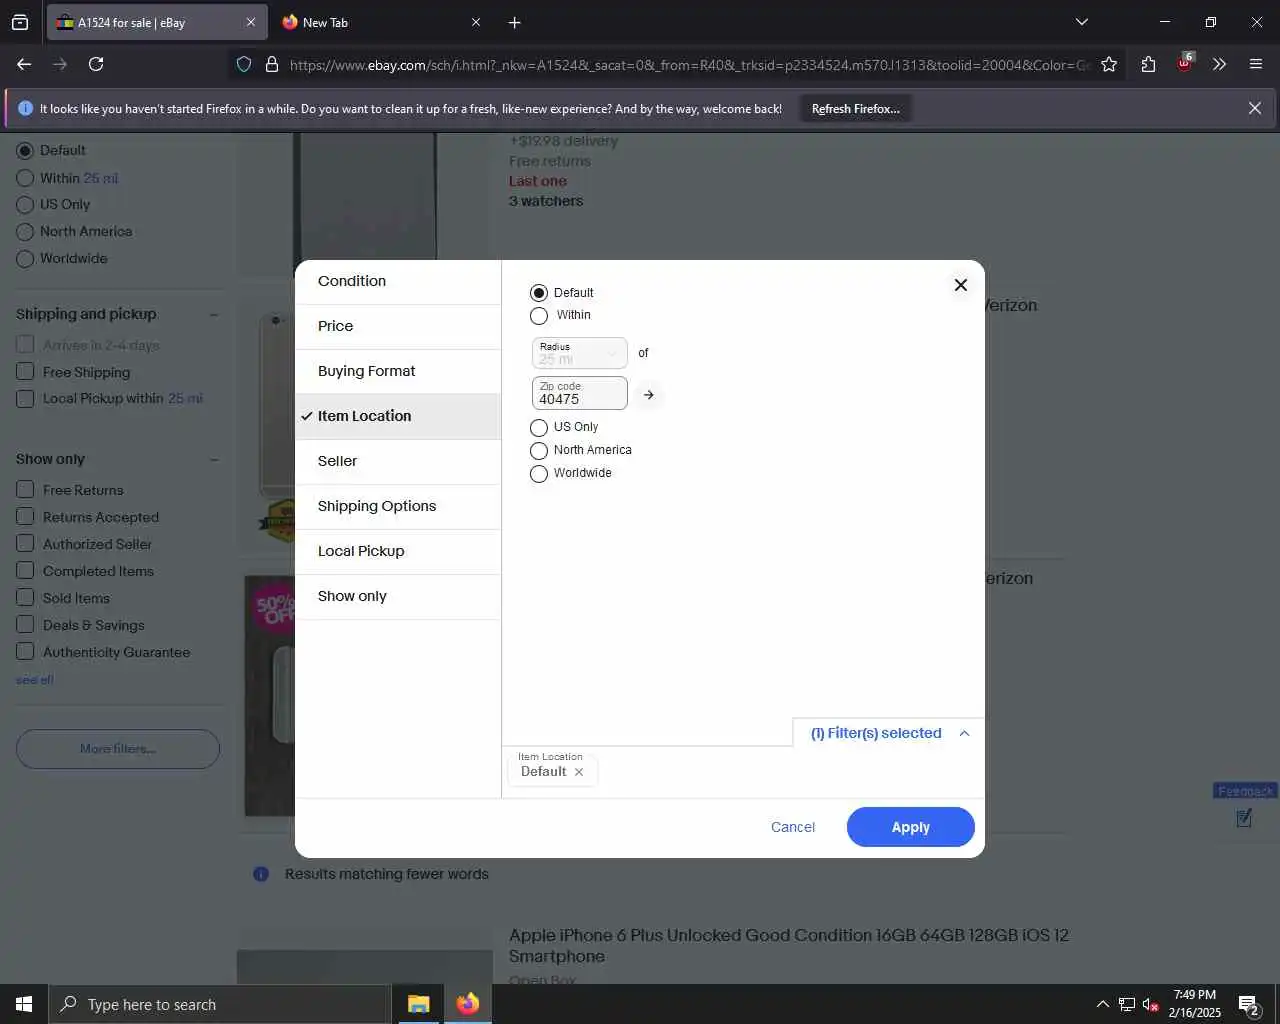Image resolution: width=1280 pixels, height=1024 pixels.
Task: Check the Returns Accepted checkbox
Action: pos(25,517)
